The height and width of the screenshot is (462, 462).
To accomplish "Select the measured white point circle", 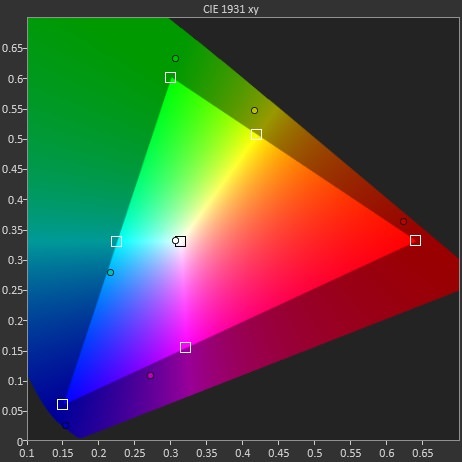I will tap(175, 241).
